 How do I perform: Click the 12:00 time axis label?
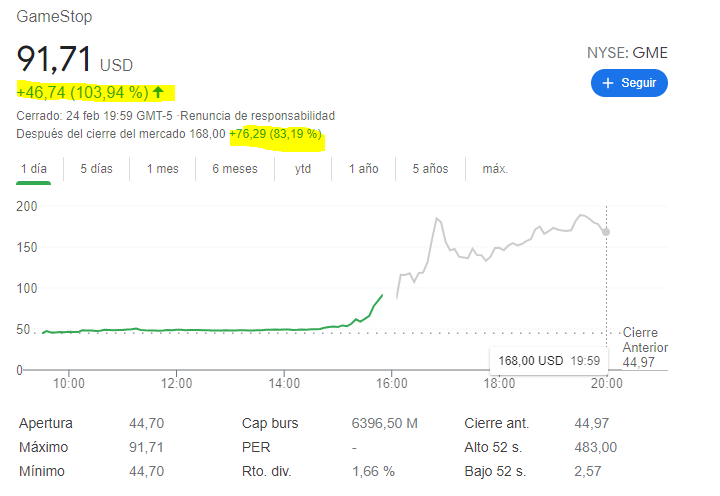point(176,383)
